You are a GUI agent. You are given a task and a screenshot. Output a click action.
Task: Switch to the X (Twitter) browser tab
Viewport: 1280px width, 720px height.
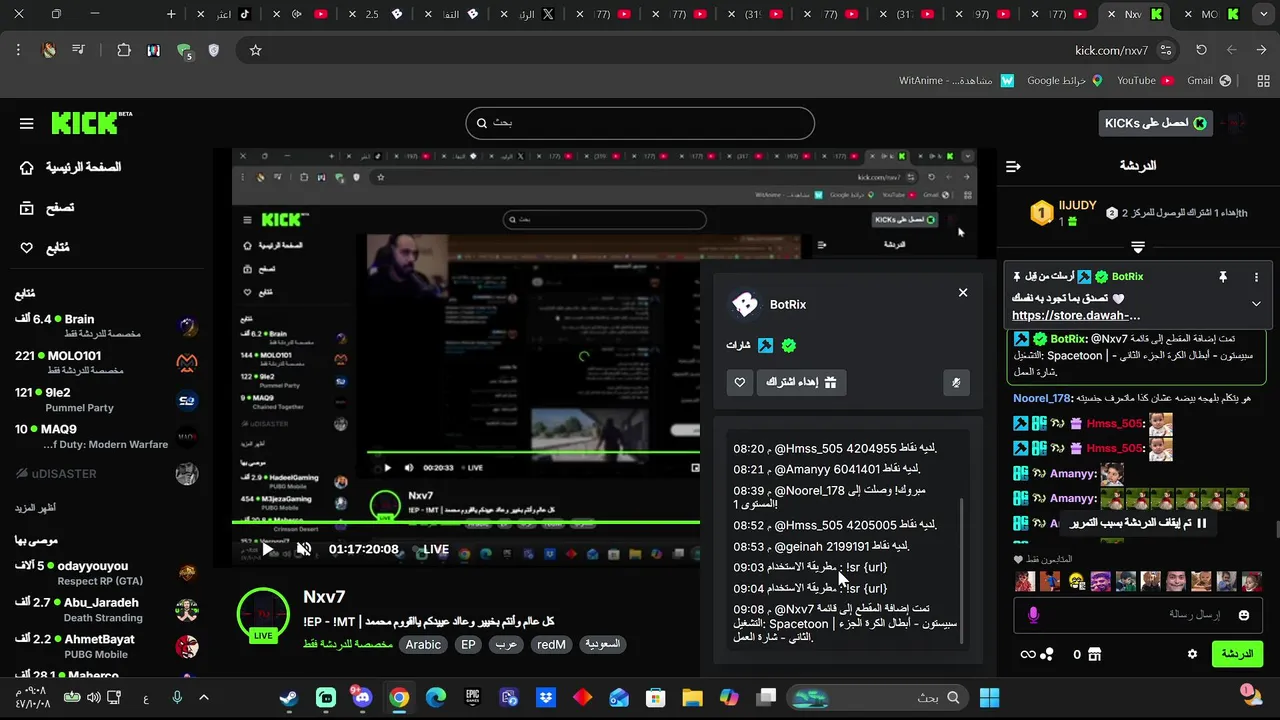[x=538, y=15]
